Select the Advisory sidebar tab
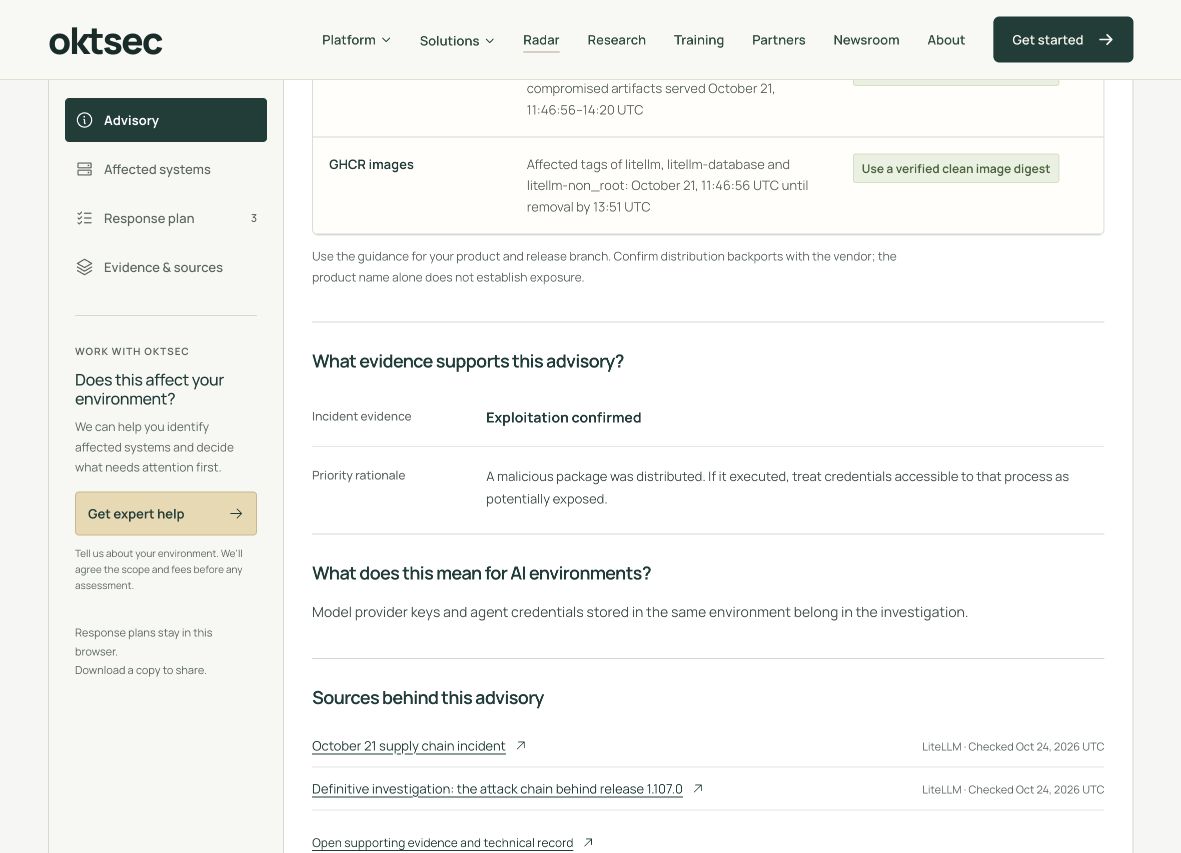Viewport: 1181px width, 853px height. pyautogui.click(x=166, y=120)
